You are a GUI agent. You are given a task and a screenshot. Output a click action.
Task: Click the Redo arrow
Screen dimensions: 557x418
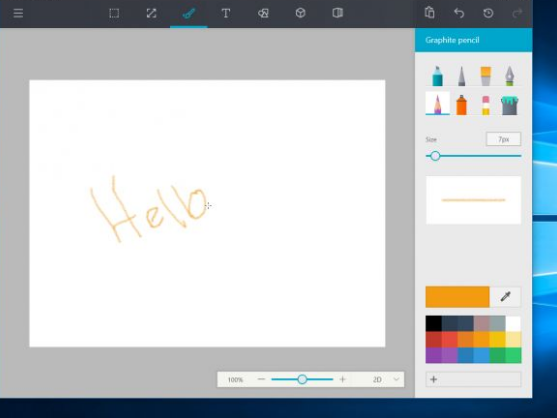click(x=517, y=13)
